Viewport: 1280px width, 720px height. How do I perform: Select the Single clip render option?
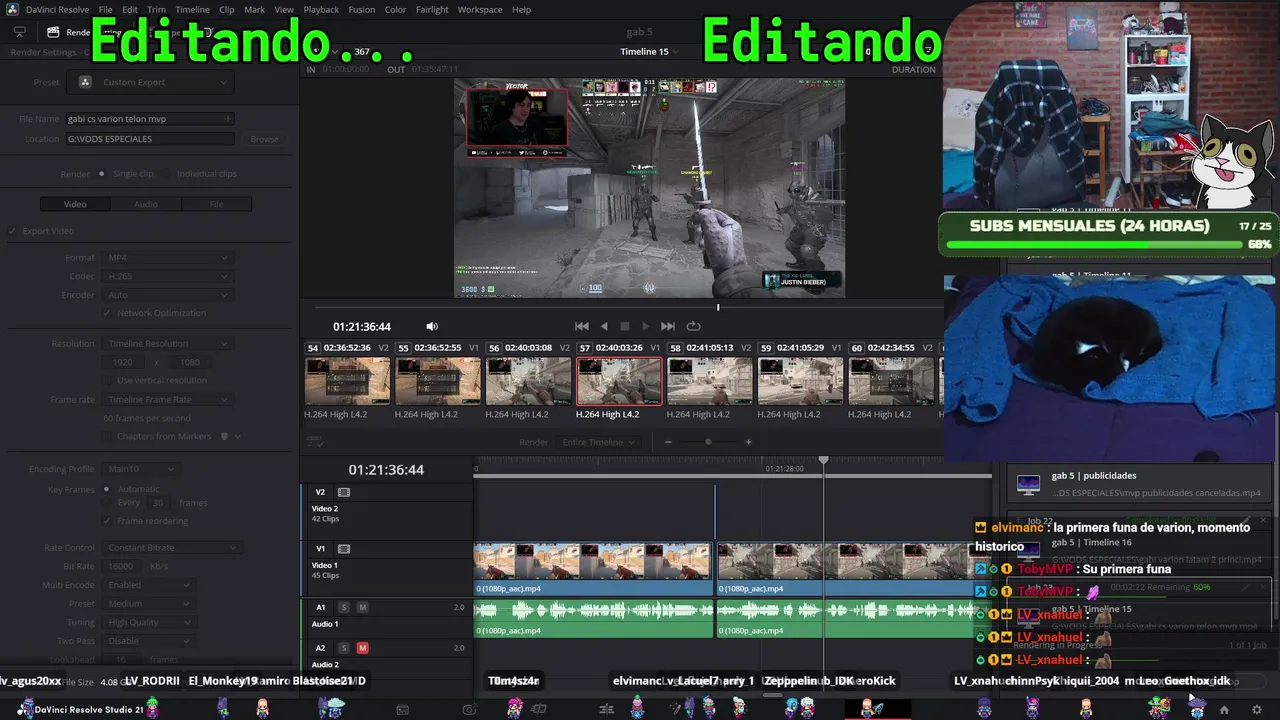(101, 174)
